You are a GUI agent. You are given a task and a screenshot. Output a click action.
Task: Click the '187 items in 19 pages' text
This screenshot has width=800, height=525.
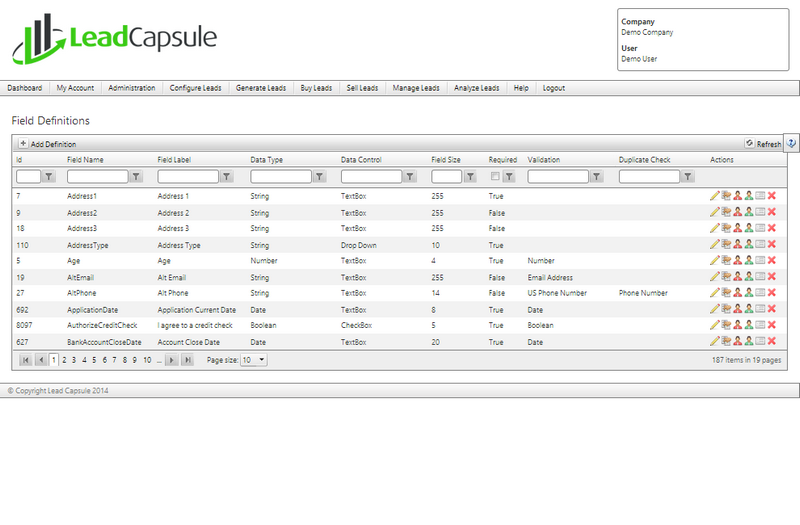click(746, 360)
